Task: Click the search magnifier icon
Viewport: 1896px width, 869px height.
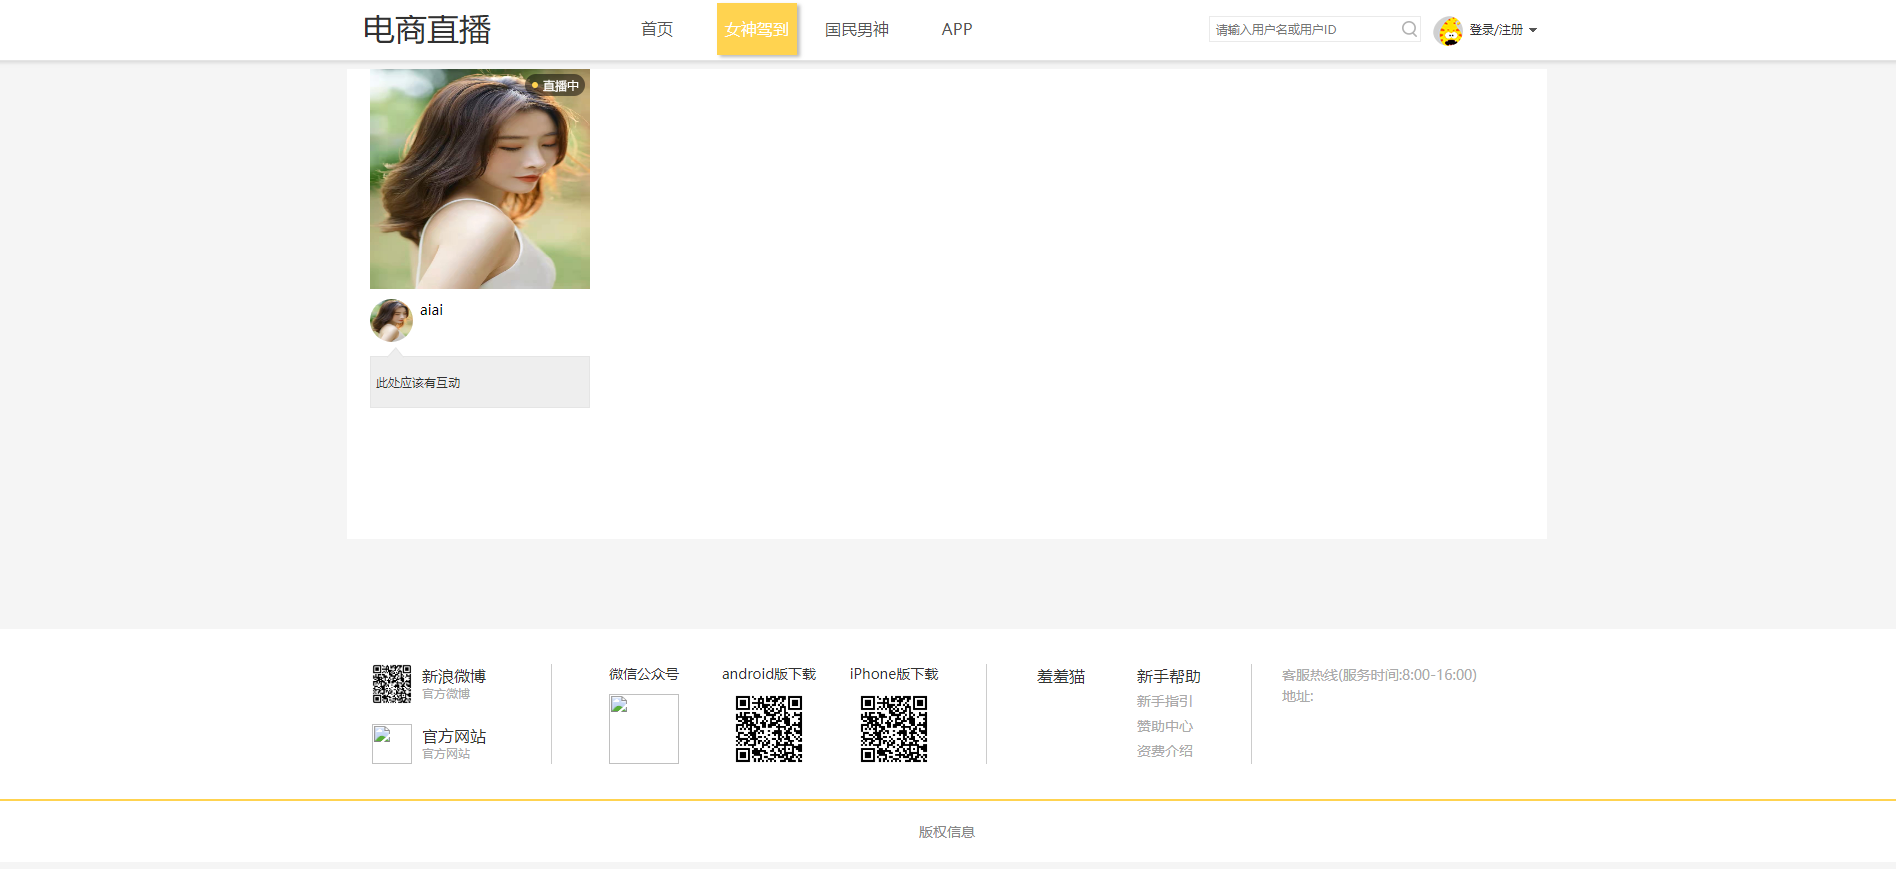Action: point(1409,29)
